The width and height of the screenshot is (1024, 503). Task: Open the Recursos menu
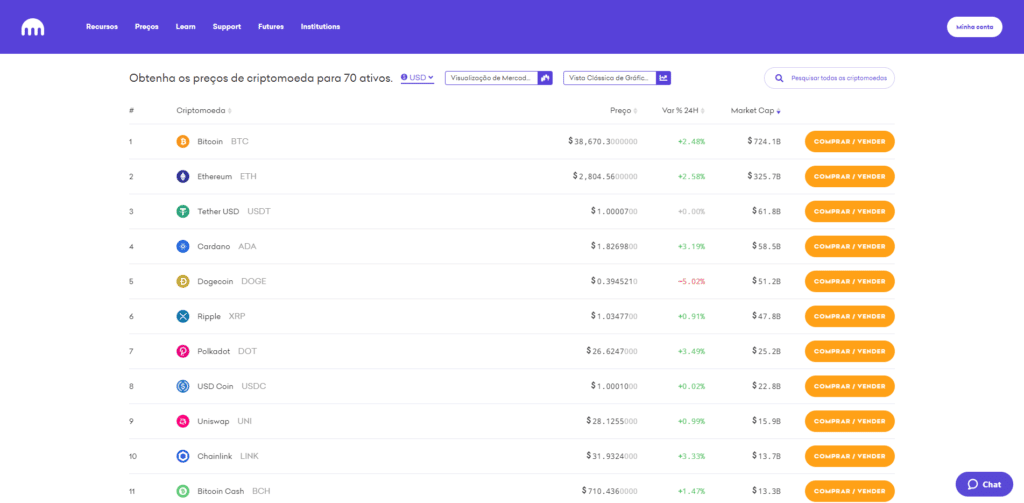coord(102,27)
